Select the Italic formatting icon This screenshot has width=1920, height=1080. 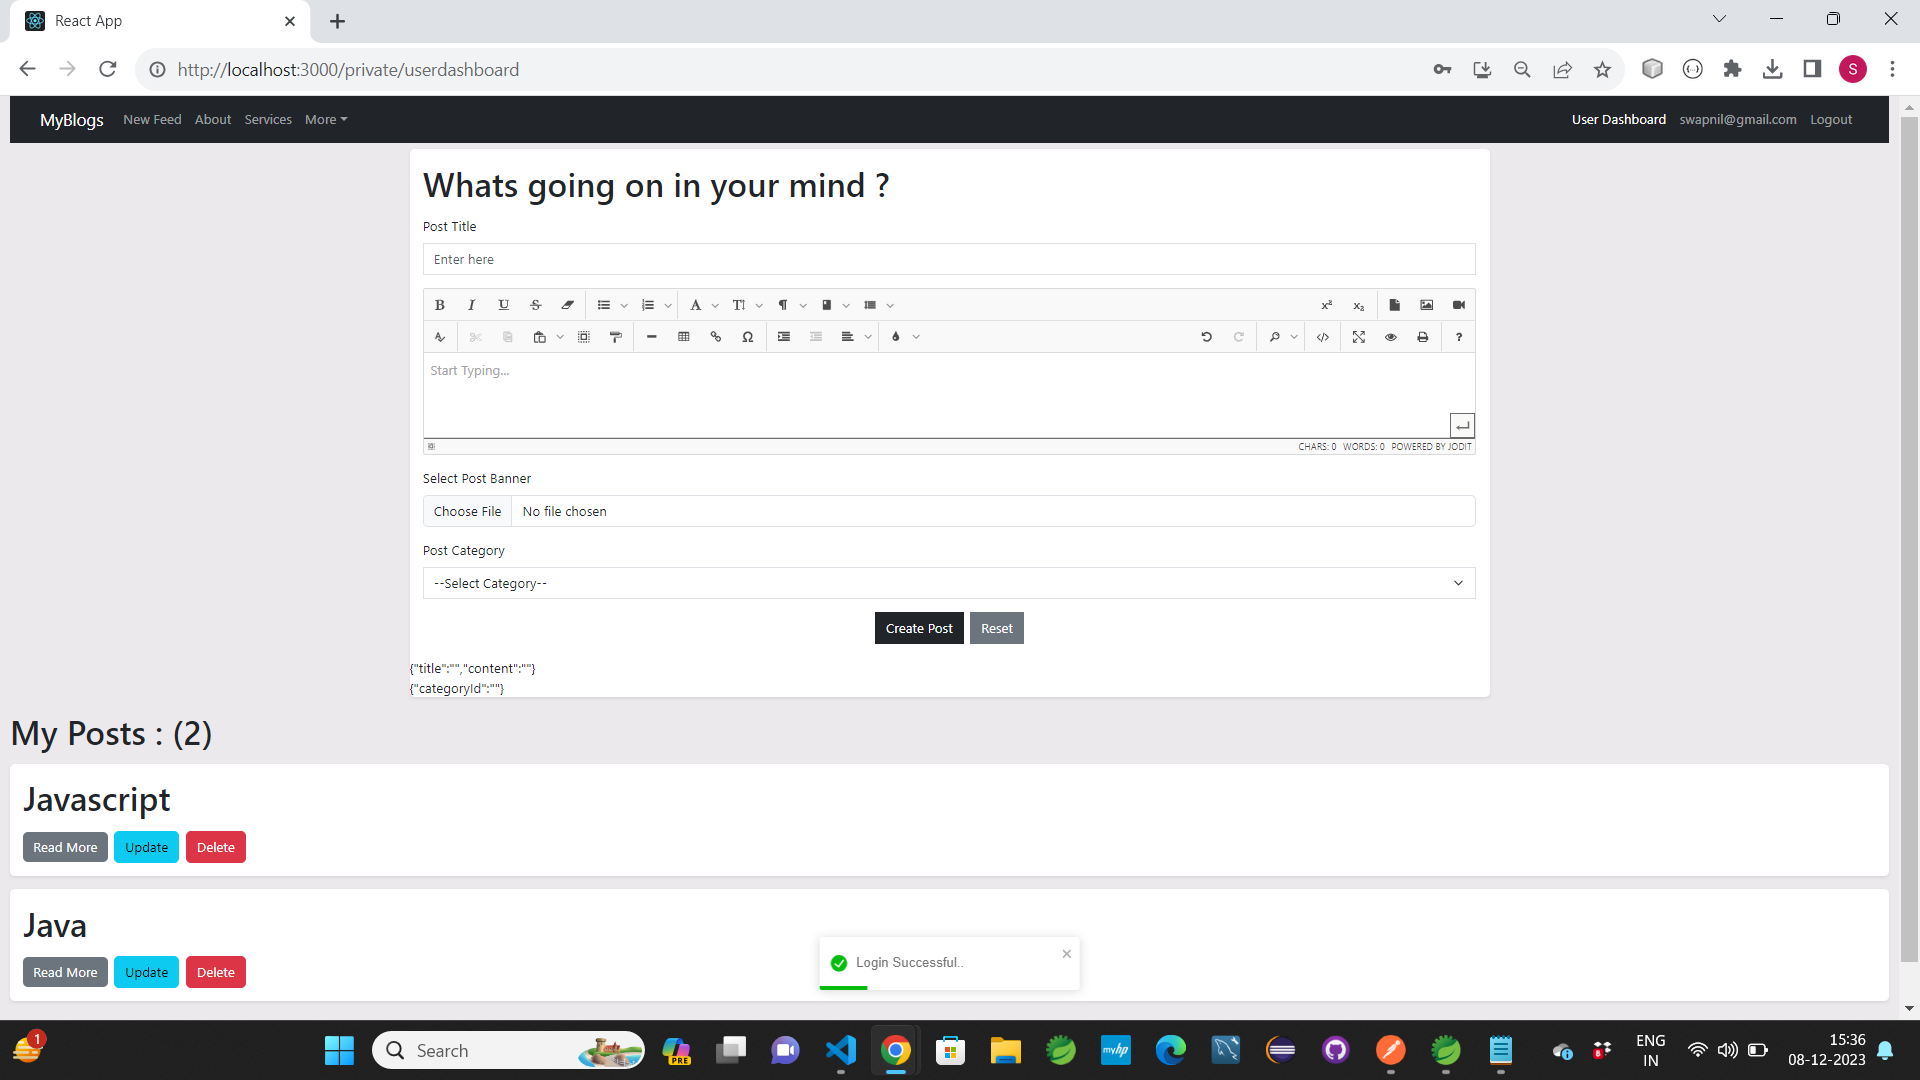[x=472, y=305]
